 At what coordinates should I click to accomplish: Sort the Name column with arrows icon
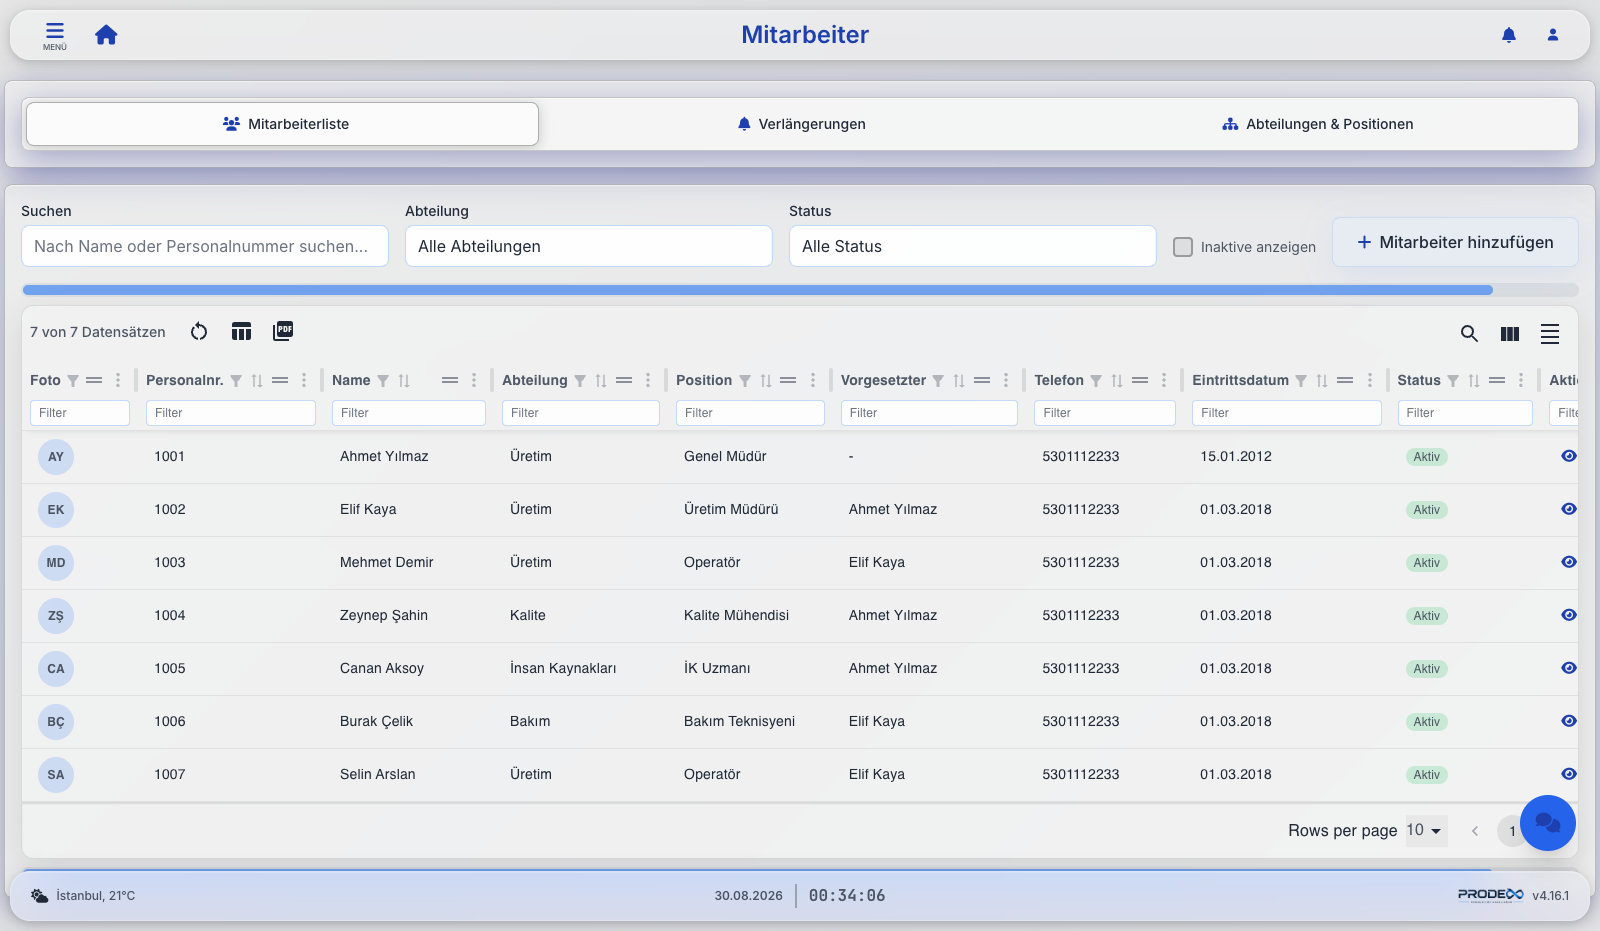pos(404,381)
